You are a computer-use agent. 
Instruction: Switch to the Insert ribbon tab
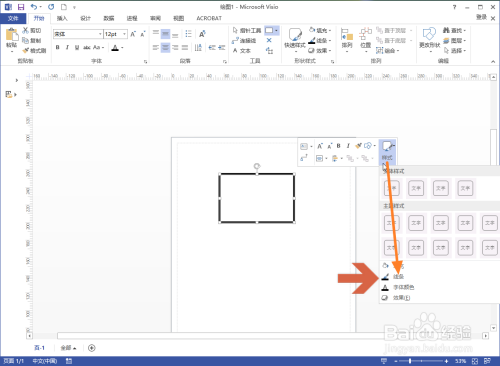click(62, 18)
